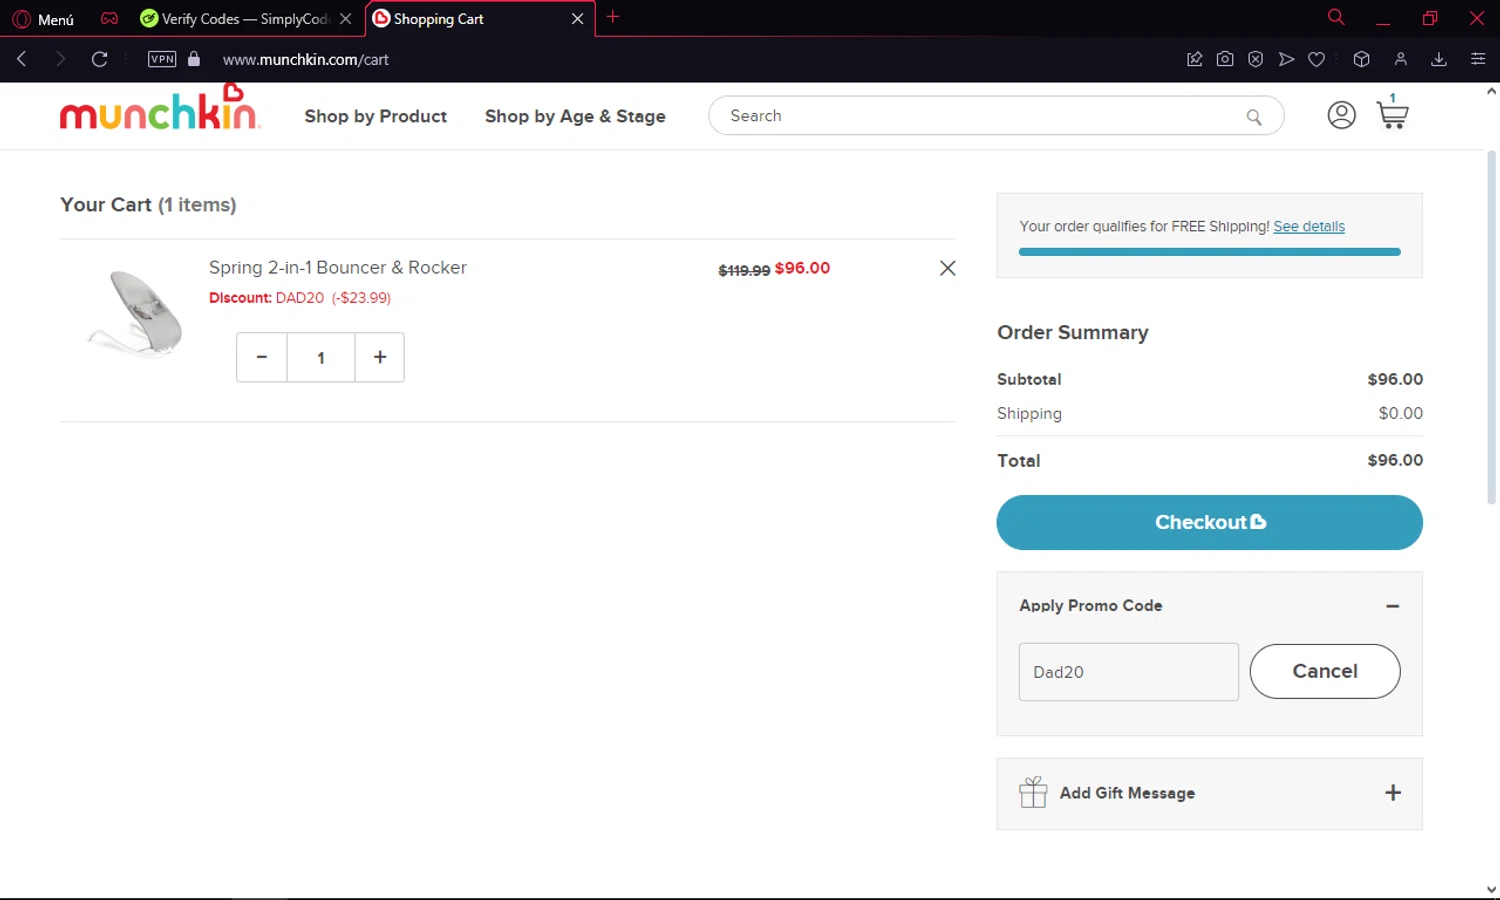Click the free shipping progress bar
The width and height of the screenshot is (1500, 900).
click(x=1210, y=252)
